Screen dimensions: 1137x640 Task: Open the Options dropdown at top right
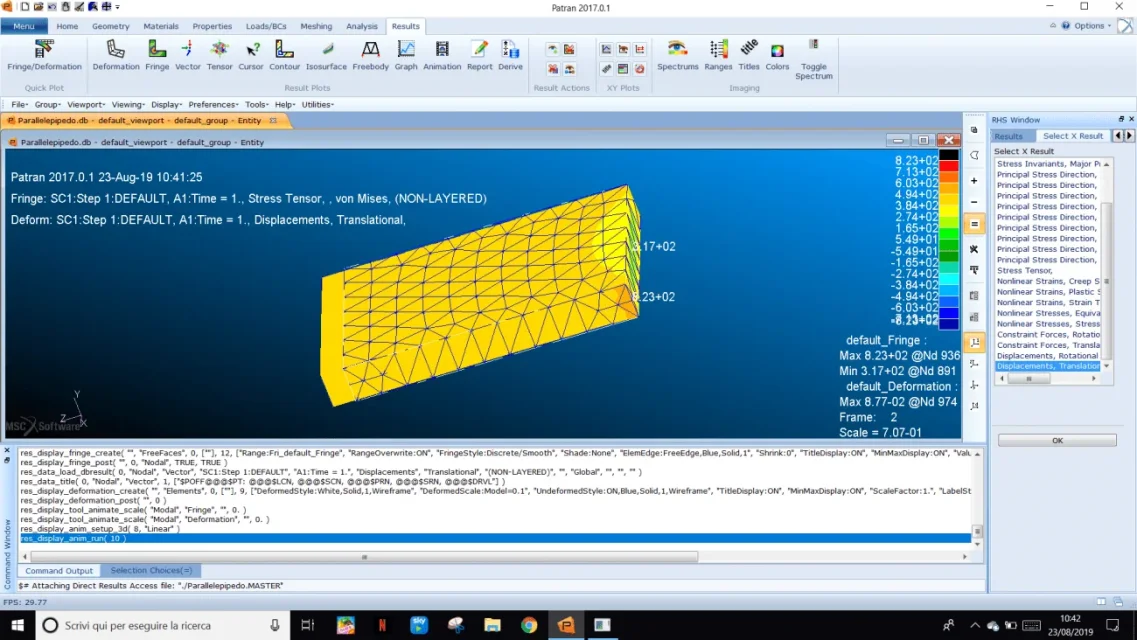point(1091,26)
